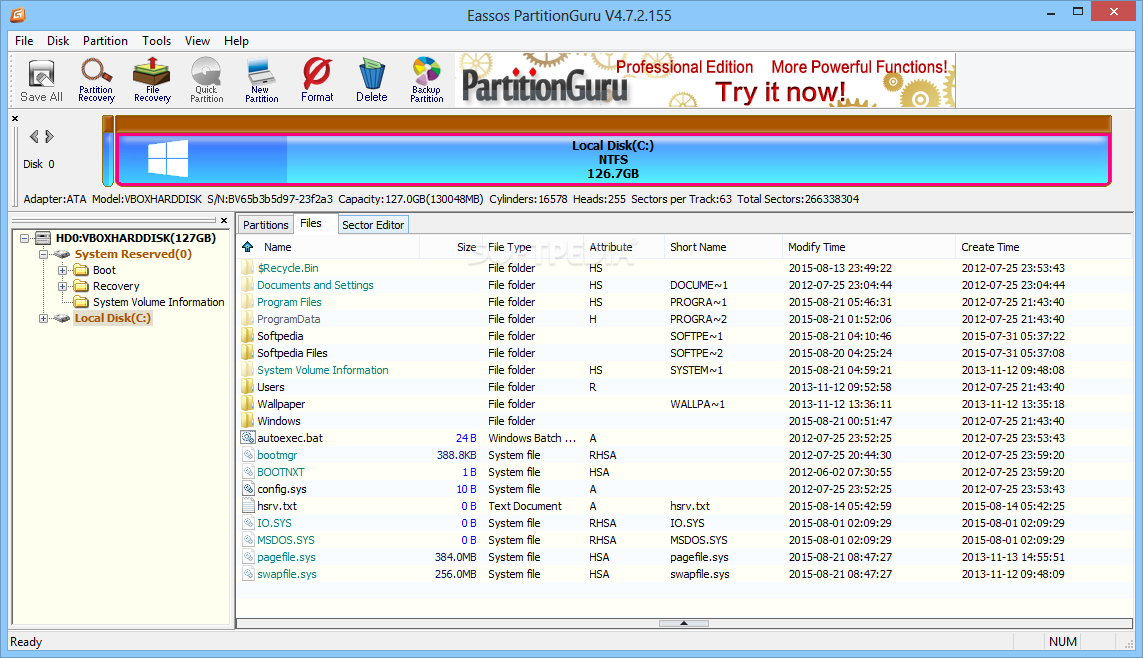Viewport: 1143px width, 658px height.
Task: Select System Volume Information in the tree
Action: click(x=158, y=302)
